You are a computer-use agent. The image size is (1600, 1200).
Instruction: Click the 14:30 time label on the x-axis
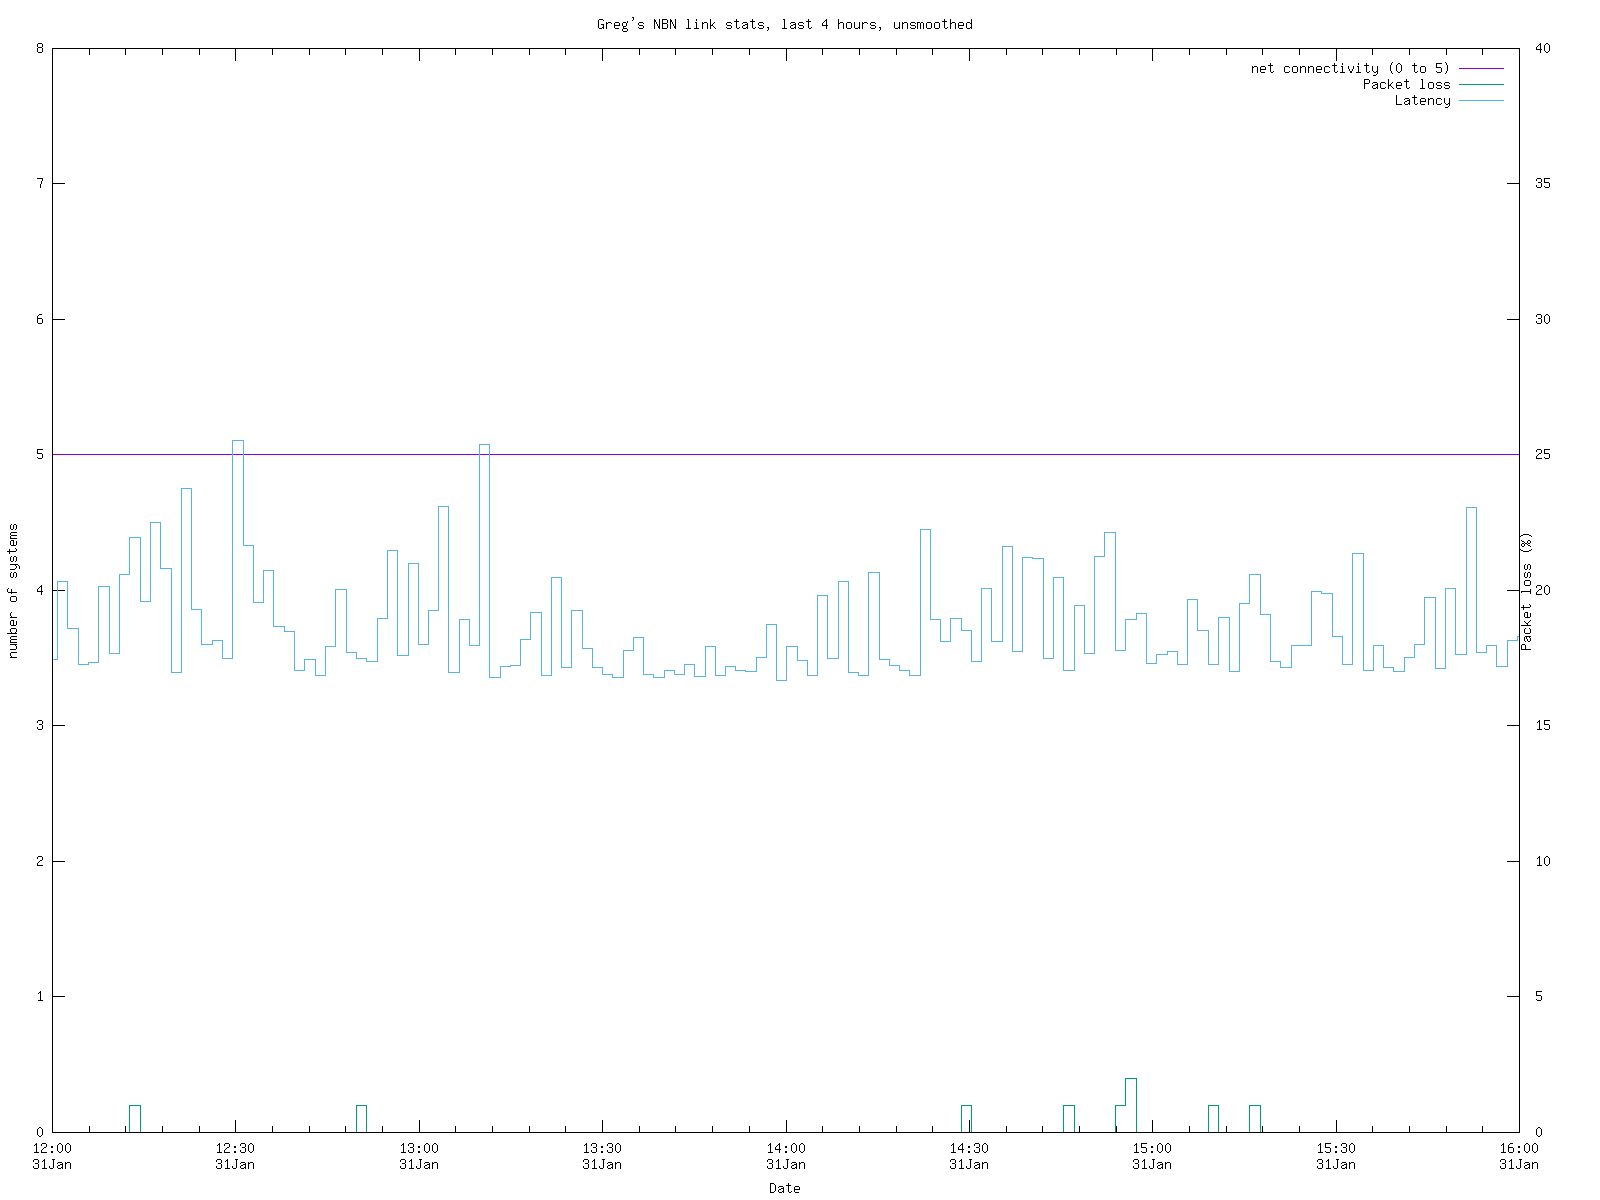click(x=969, y=1149)
